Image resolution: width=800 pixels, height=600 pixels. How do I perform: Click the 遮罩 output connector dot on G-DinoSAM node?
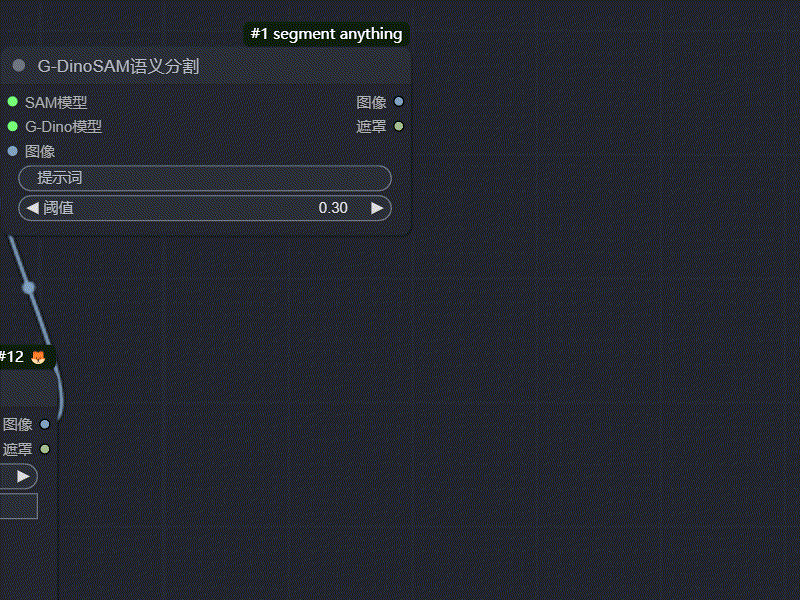399,126
